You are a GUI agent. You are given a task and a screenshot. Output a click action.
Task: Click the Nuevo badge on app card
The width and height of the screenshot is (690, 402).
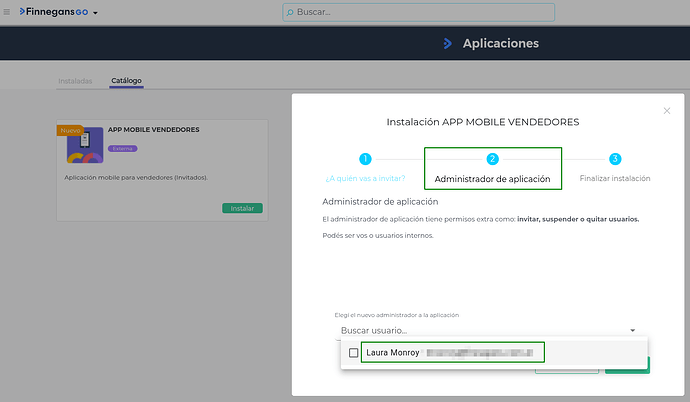(69, 130)
